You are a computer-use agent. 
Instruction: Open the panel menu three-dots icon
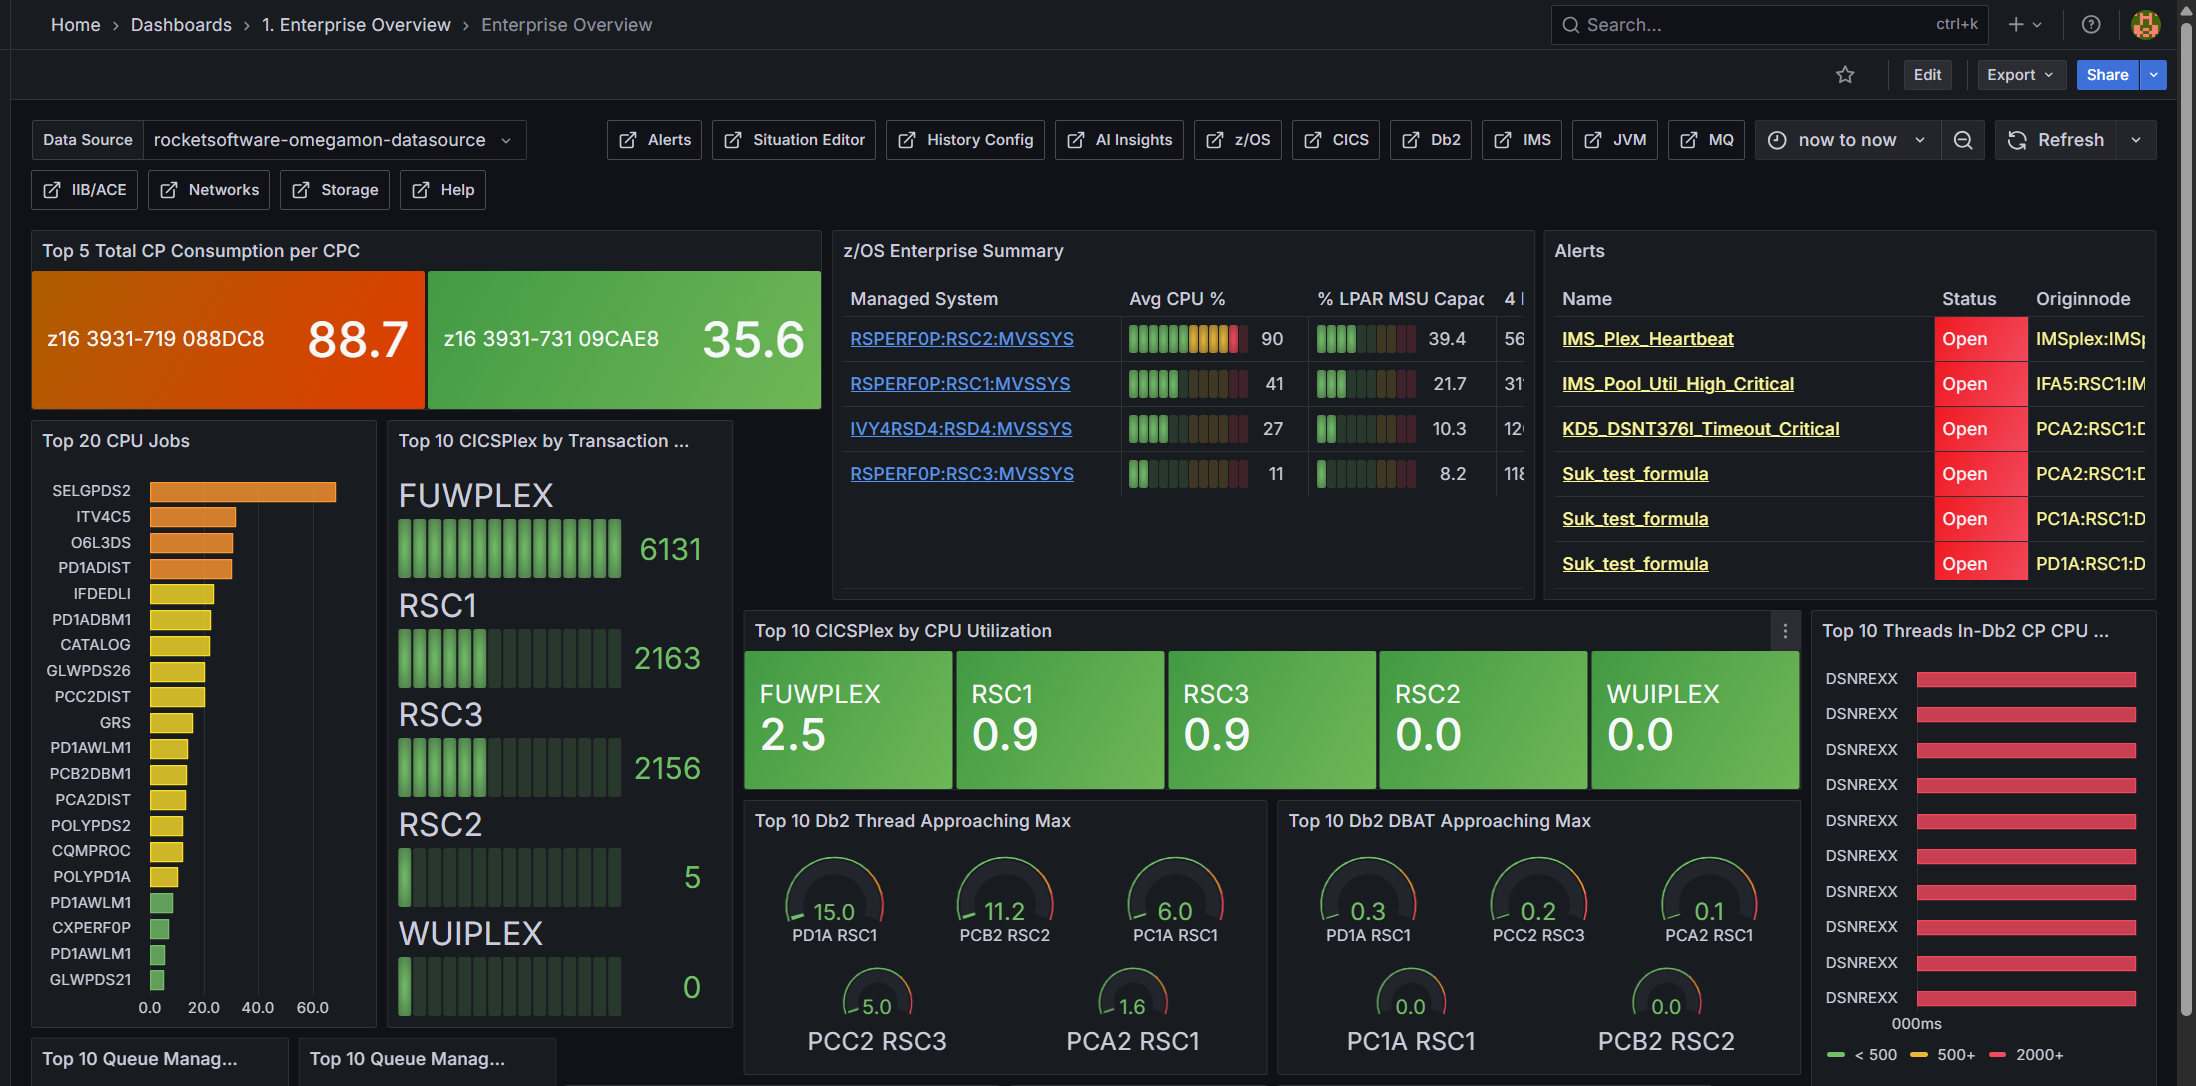1785,631
